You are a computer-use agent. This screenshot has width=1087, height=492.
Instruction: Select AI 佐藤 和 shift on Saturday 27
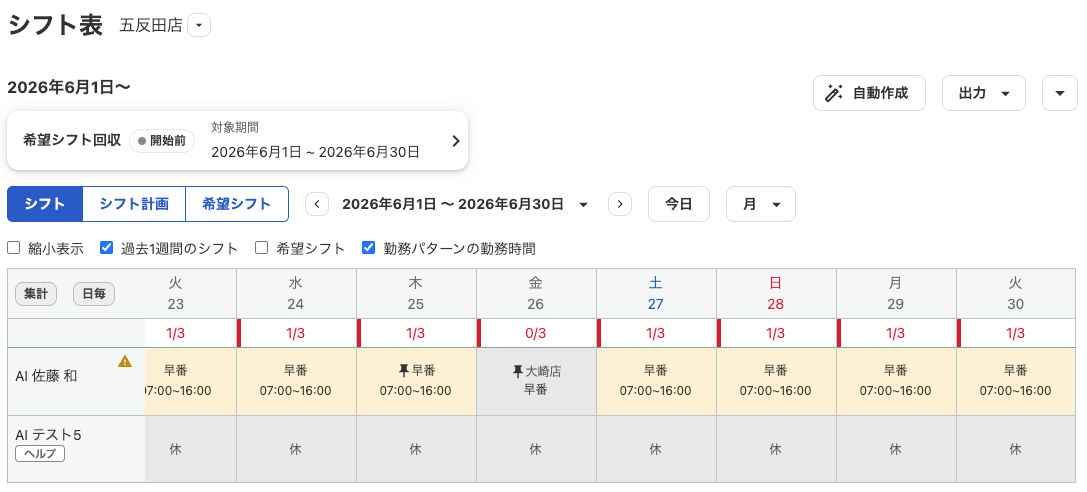tap(656, 381)
